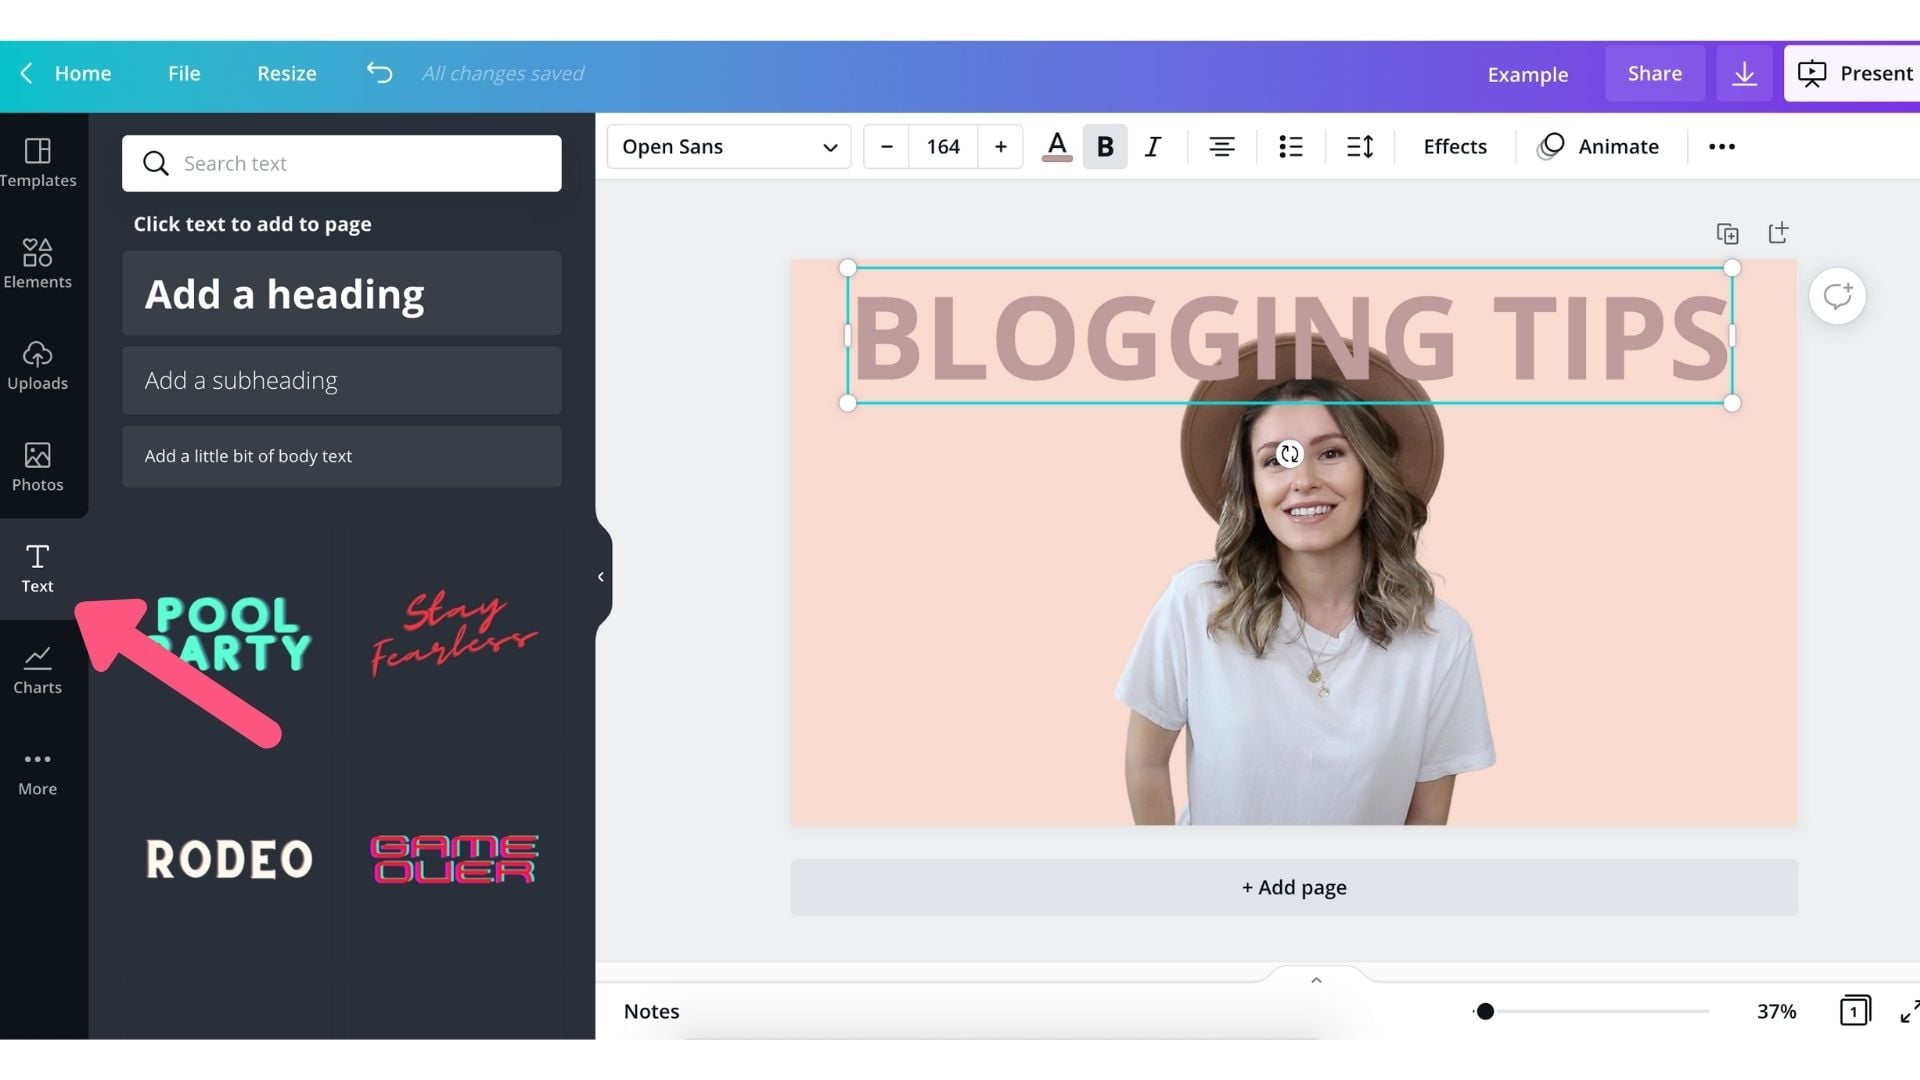Click the download icon in the header
The height and width of the screenshot is (1080, 1920).
coord(1744,73)
